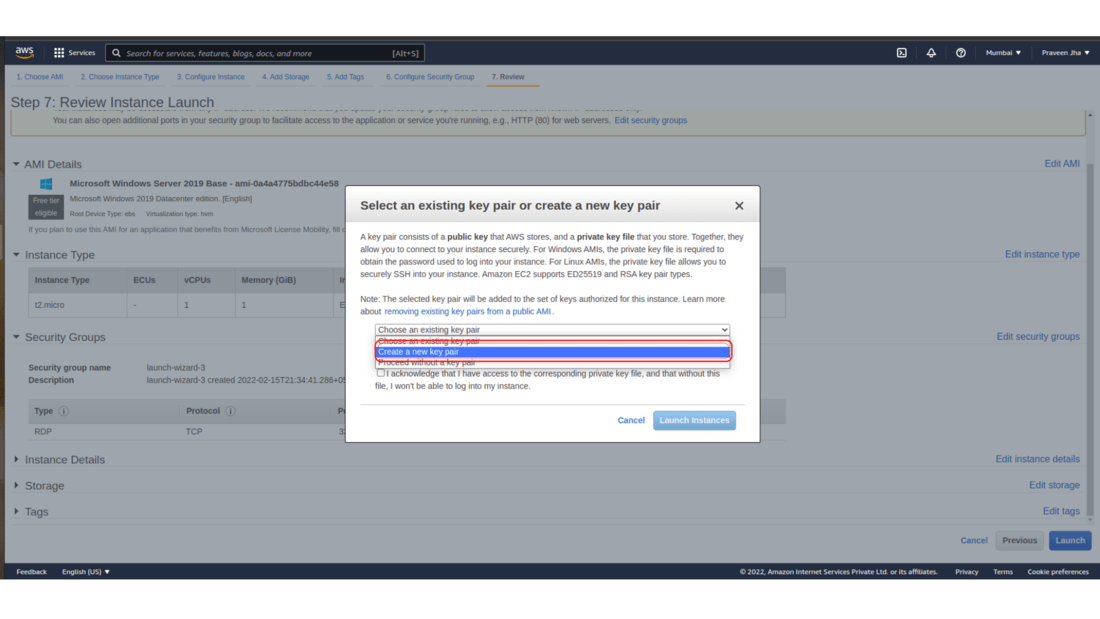Click the Edit instance type link

pos(1042,254)
